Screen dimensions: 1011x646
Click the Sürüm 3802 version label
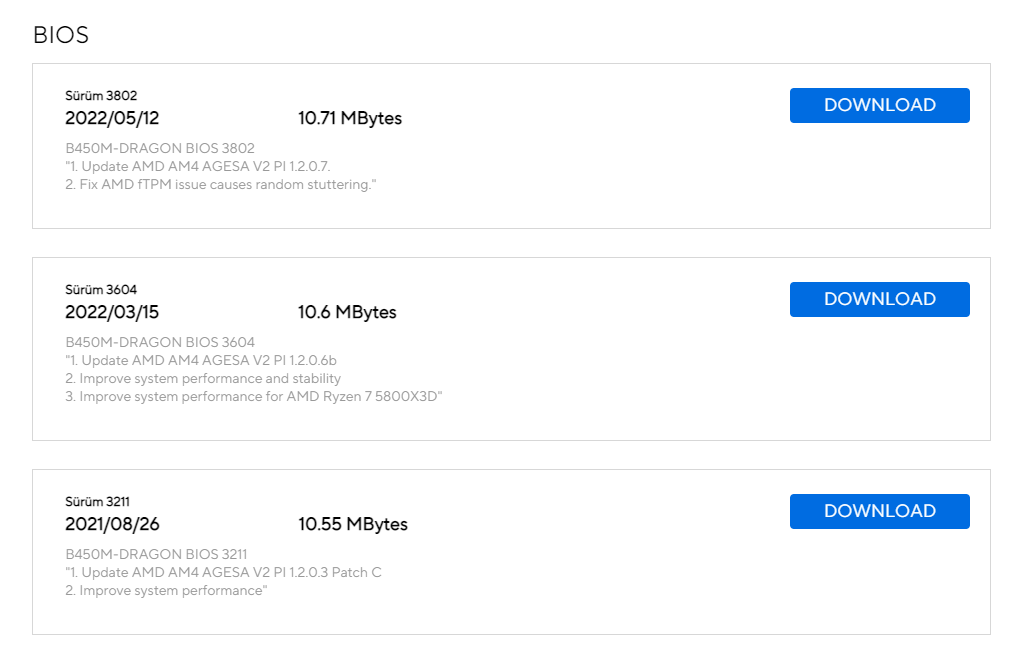pyautogui.click(x=101, y=96)
